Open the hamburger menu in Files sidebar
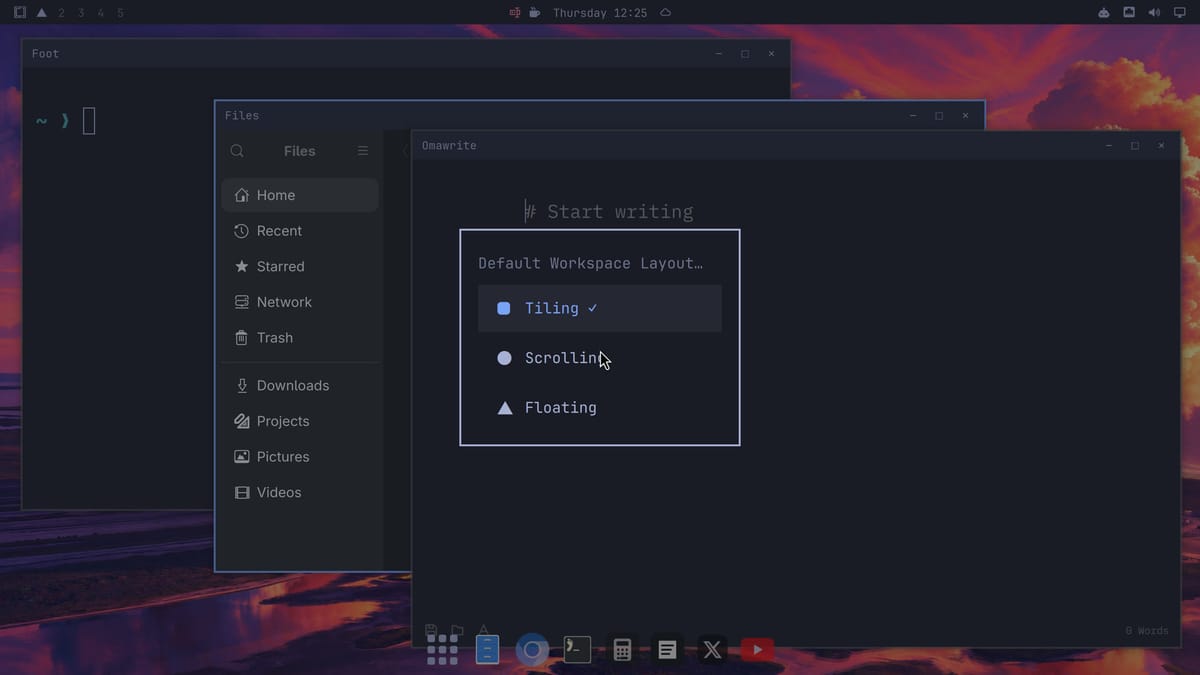Screen dimensions: 1200x675 (363, 151)
